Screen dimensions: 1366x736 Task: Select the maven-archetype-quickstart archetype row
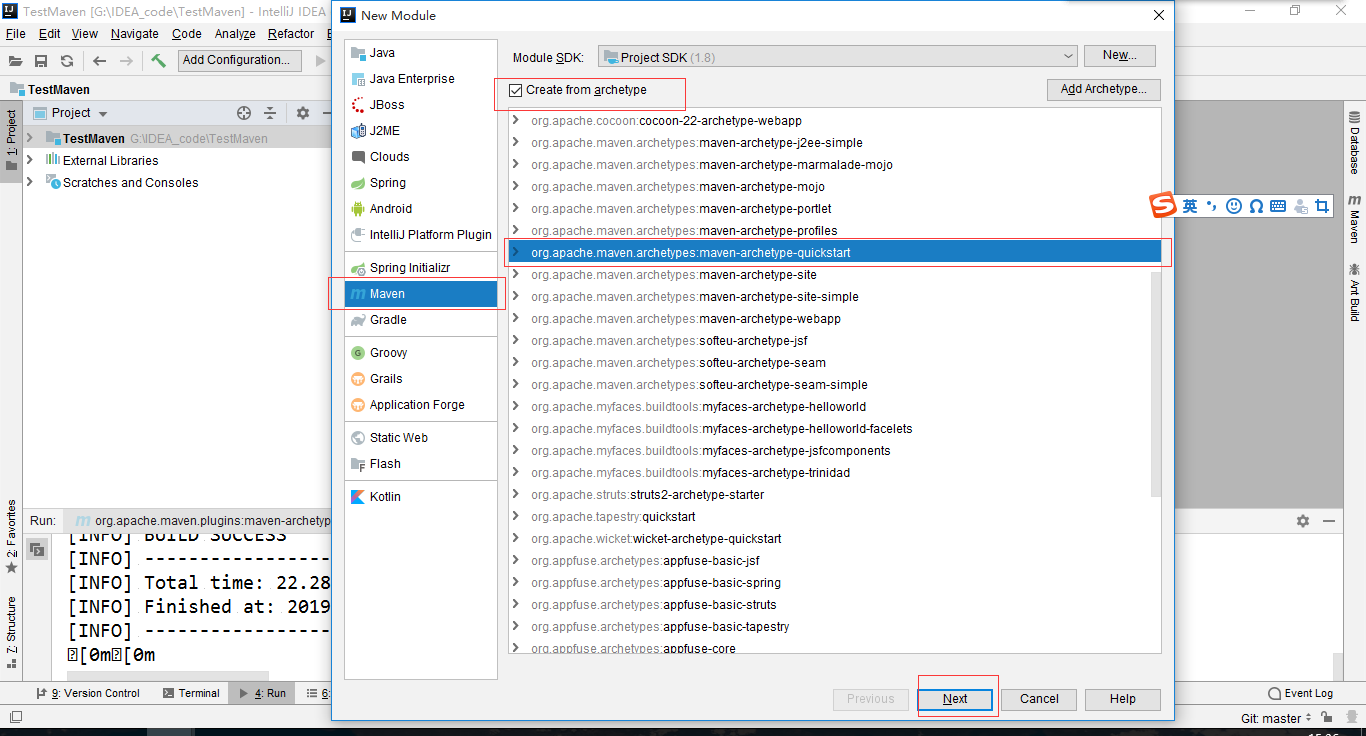point(835,253)
